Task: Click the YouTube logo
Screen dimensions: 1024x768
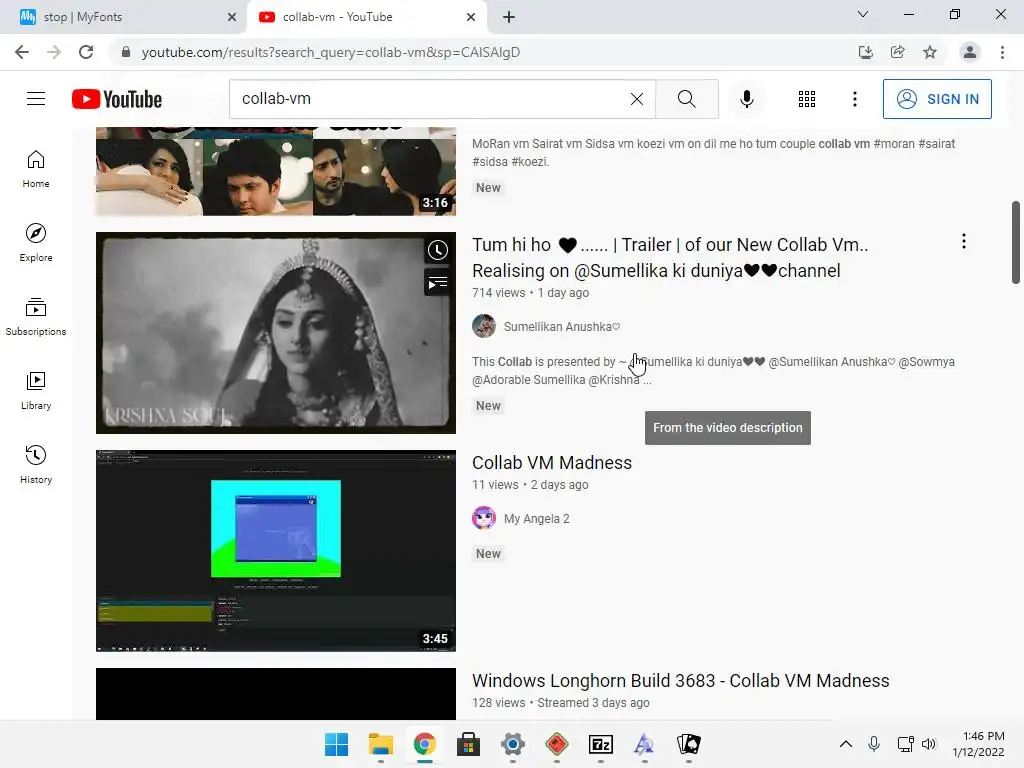Action: coord(117,99)
